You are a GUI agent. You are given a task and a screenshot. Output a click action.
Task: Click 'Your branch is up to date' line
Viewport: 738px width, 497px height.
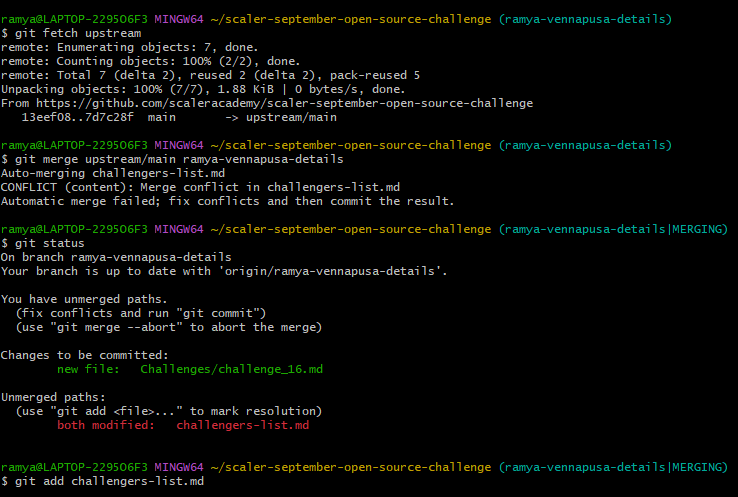[x=224, y=272]
